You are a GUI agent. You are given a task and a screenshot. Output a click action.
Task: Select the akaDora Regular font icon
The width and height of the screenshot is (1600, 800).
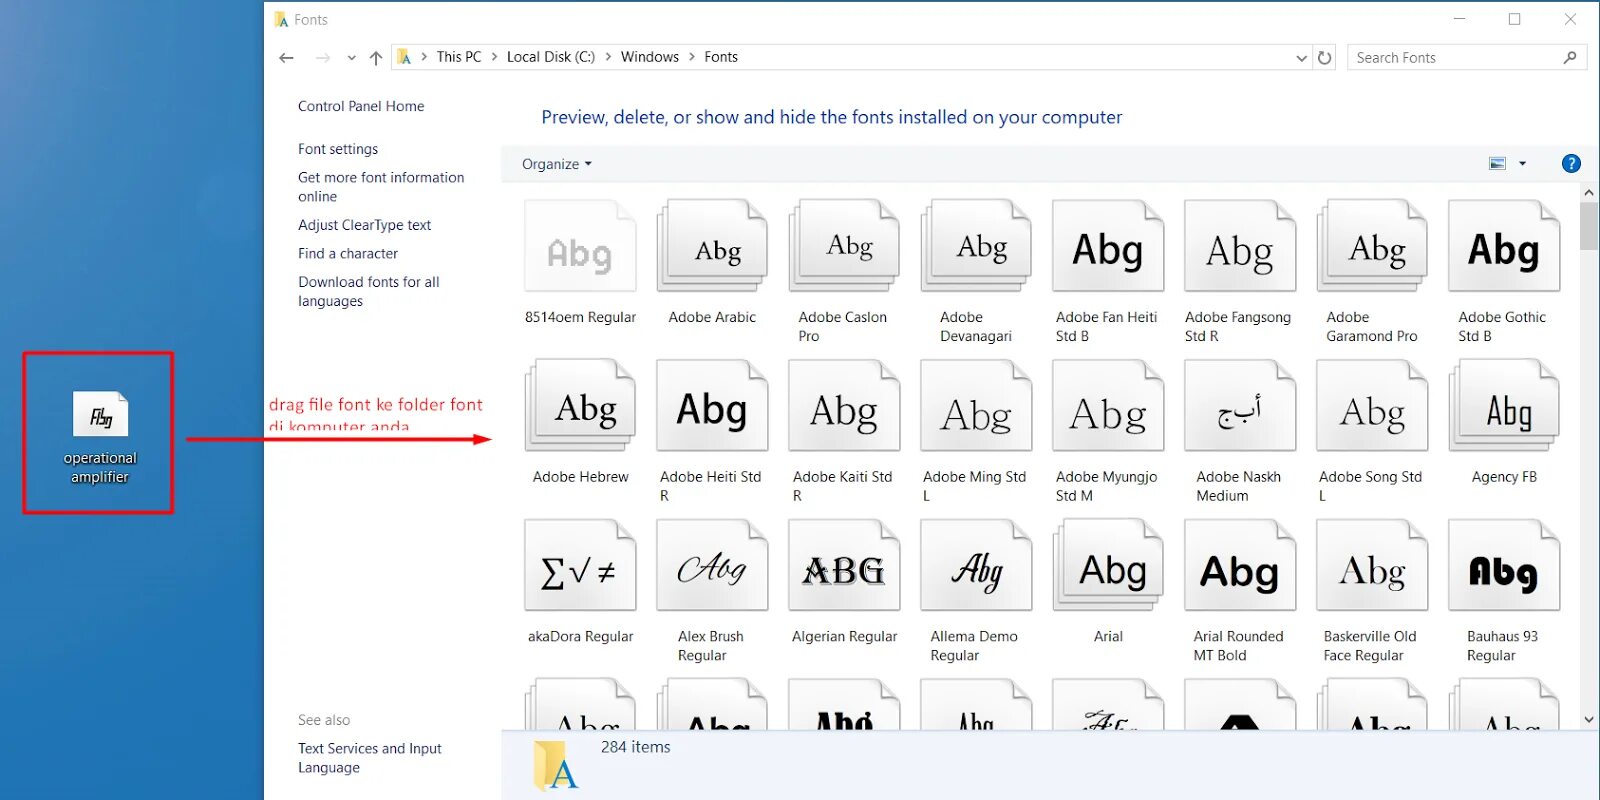(x=580, y=565)
